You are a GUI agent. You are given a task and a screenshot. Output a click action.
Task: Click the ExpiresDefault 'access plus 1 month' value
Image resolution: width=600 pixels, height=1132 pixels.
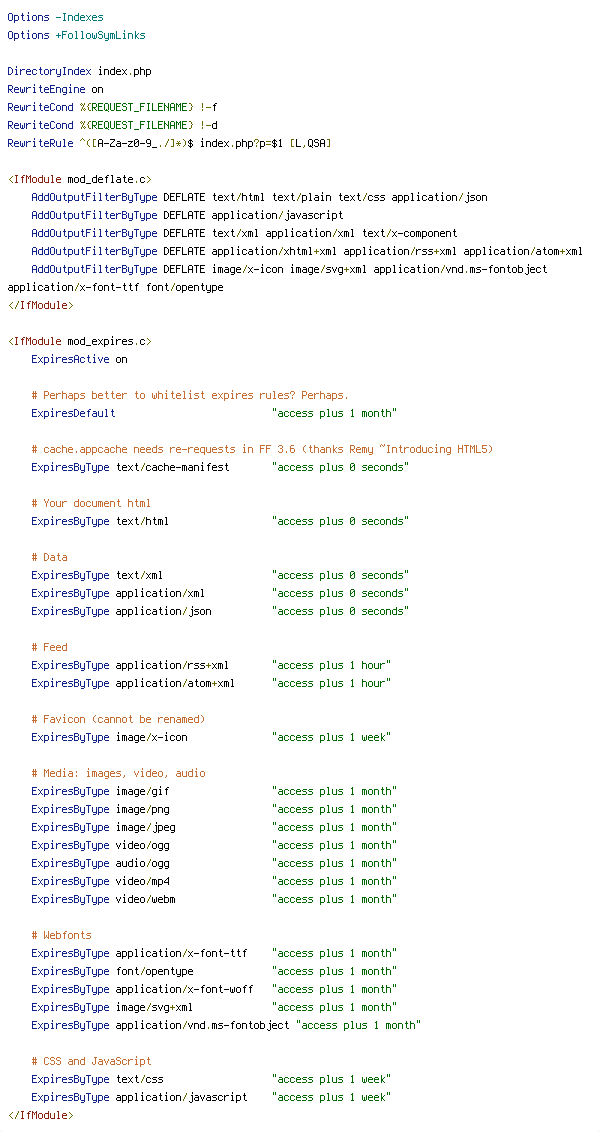click(334, 413)
